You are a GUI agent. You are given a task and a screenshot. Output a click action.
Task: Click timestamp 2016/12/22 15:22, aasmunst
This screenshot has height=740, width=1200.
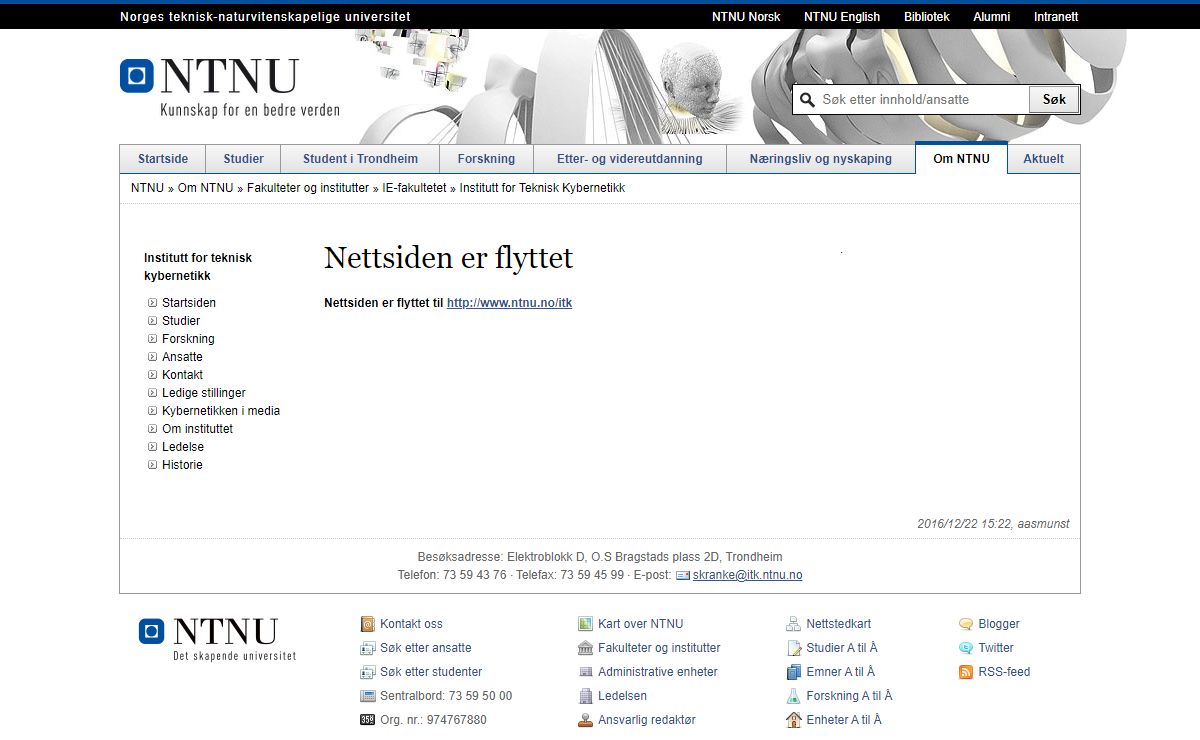[993, 524]
